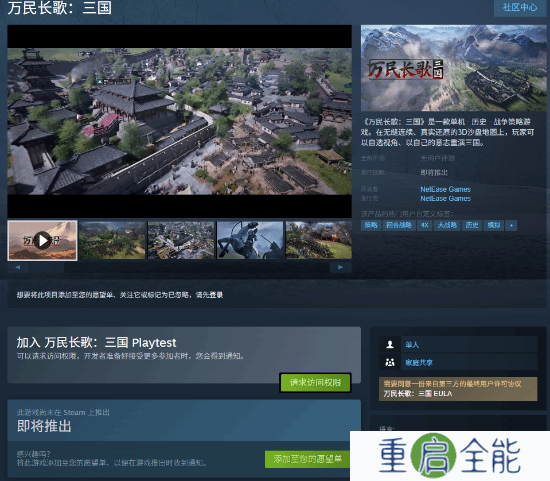The width and height of the screenshot is (550, 481).
Task: Open NetEase Games developer link
Action: [445, 189]
